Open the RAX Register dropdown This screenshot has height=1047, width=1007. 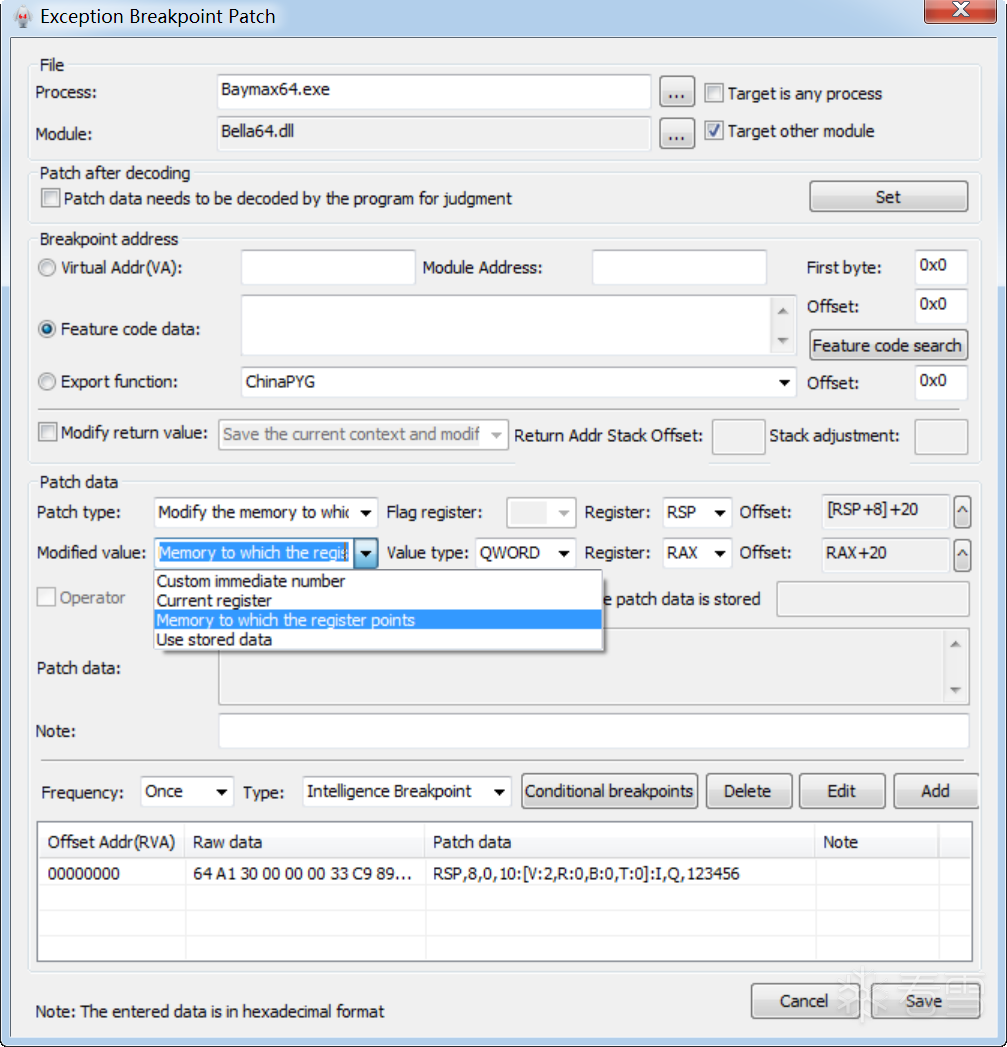pyautogui.click(x=719, y=554)
